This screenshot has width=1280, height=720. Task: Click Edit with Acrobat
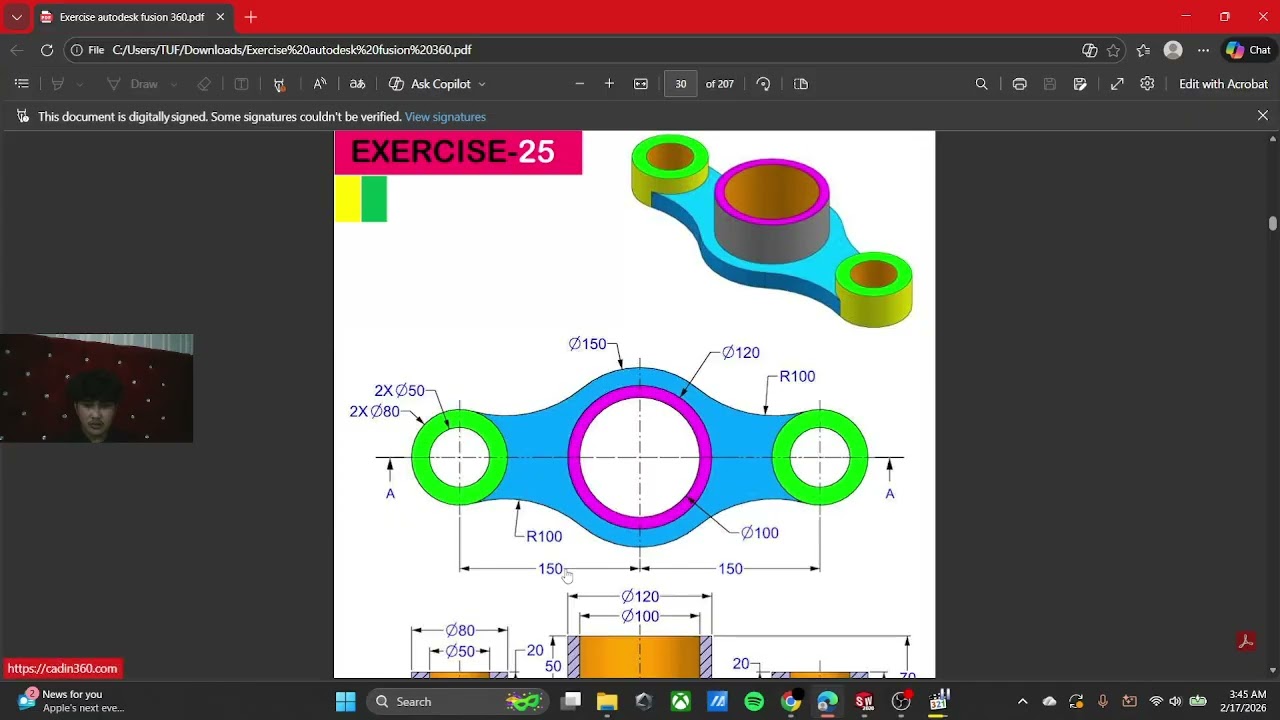pyautogui.click(x=1223, y=84)
